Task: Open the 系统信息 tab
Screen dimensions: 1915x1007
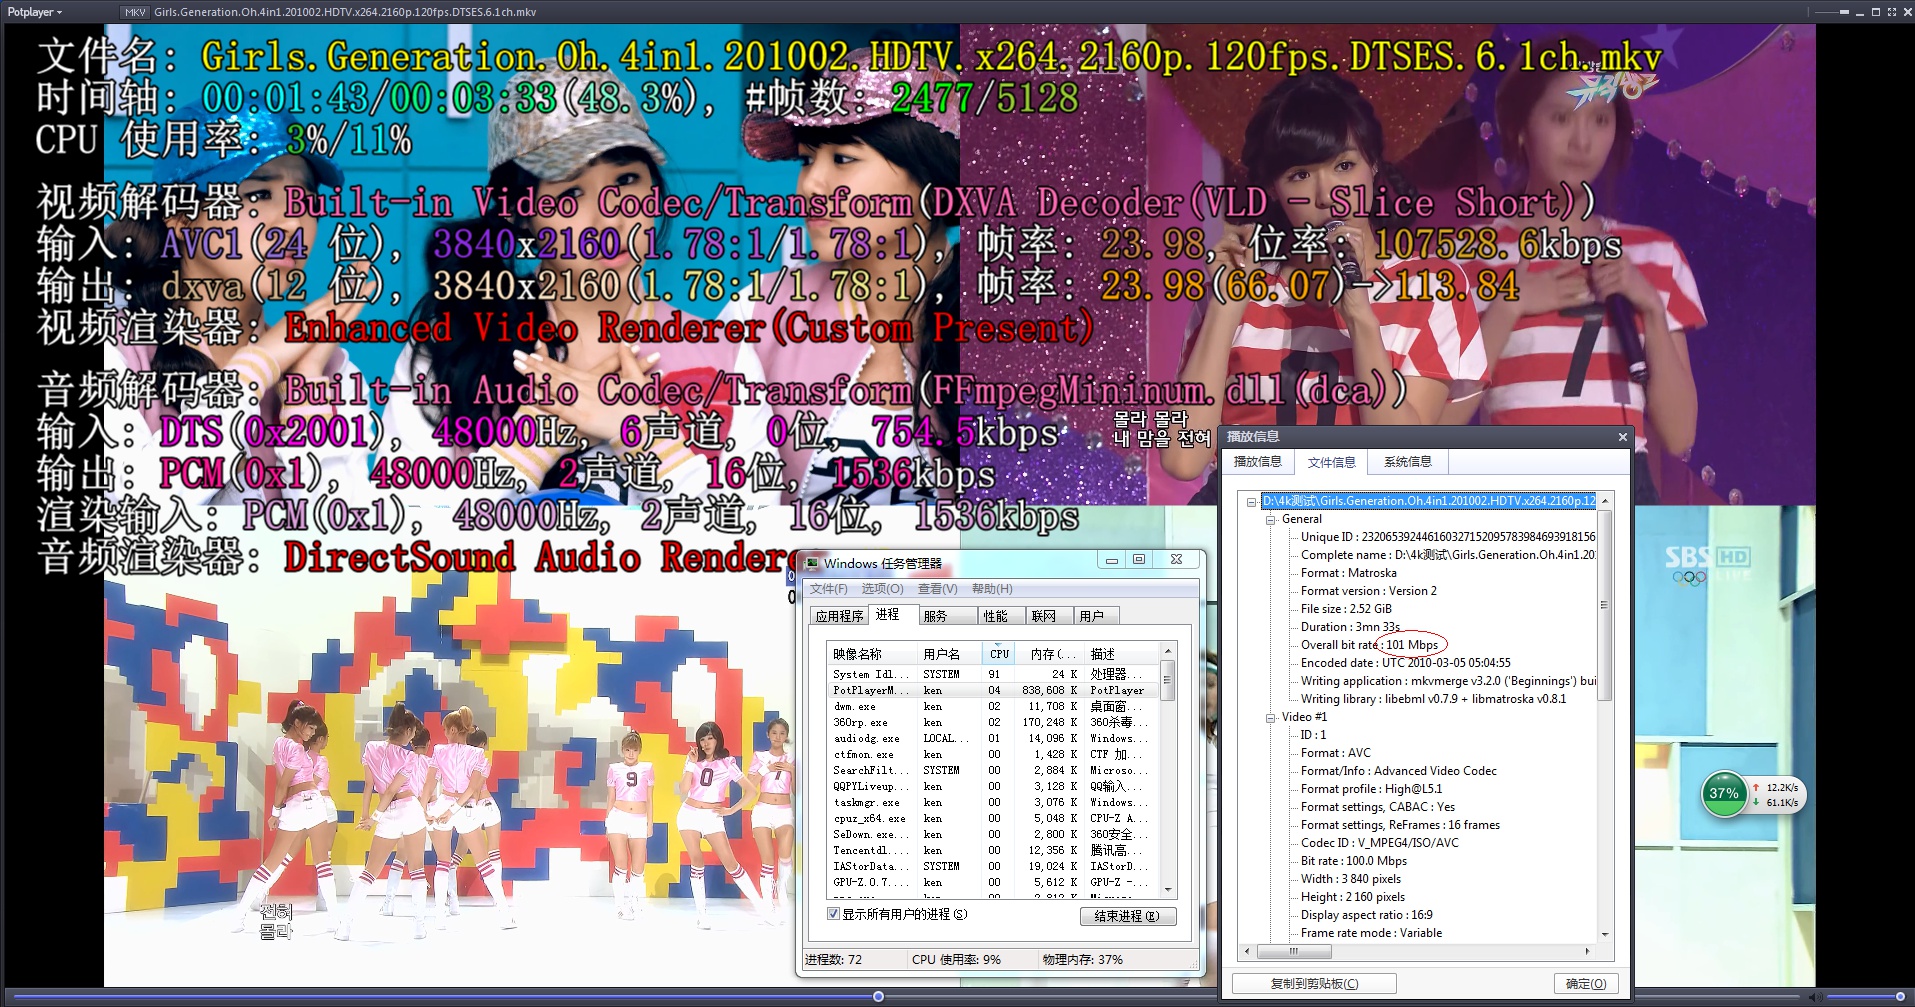Action: pos(1407,462)
